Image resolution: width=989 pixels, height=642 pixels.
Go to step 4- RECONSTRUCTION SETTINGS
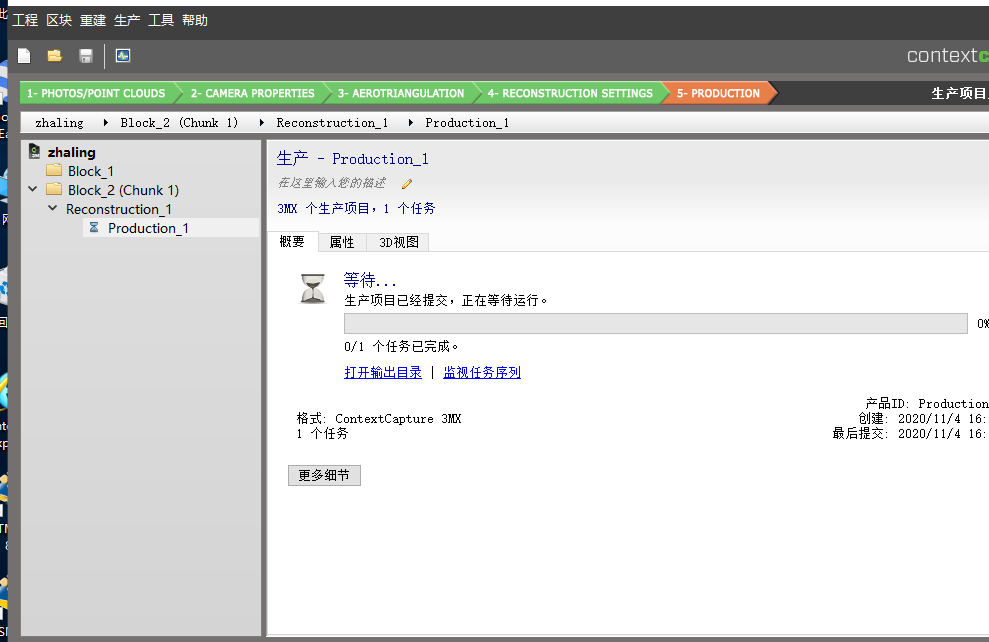point(570,93)
